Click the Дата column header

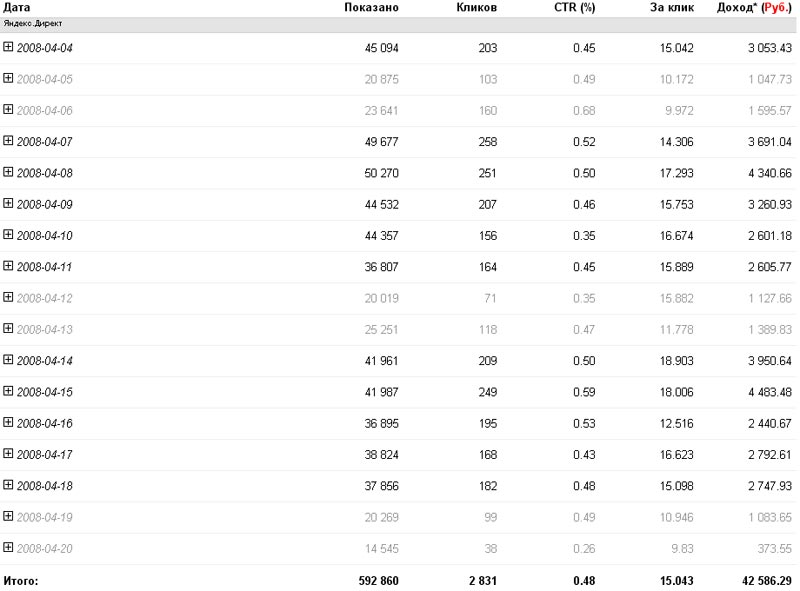tap(16, 7)
